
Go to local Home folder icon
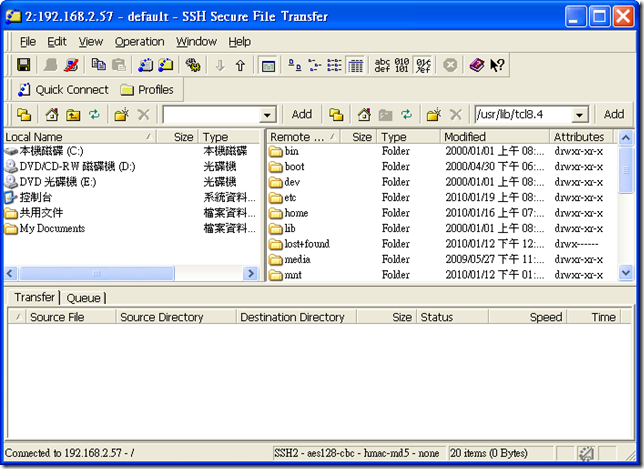[52, 115]
